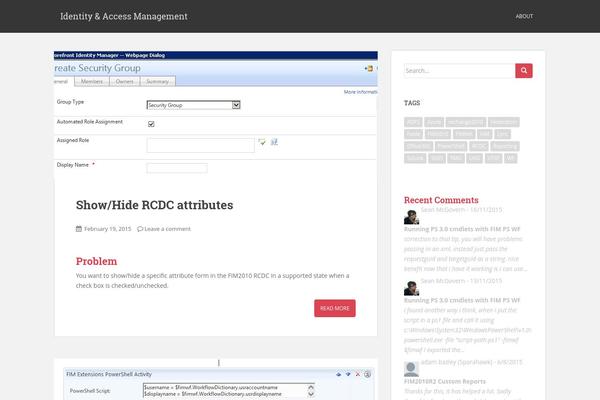600x400 pixels.
Task: Click the February 19, 2015 post date
Action: [x=108, y=229]
